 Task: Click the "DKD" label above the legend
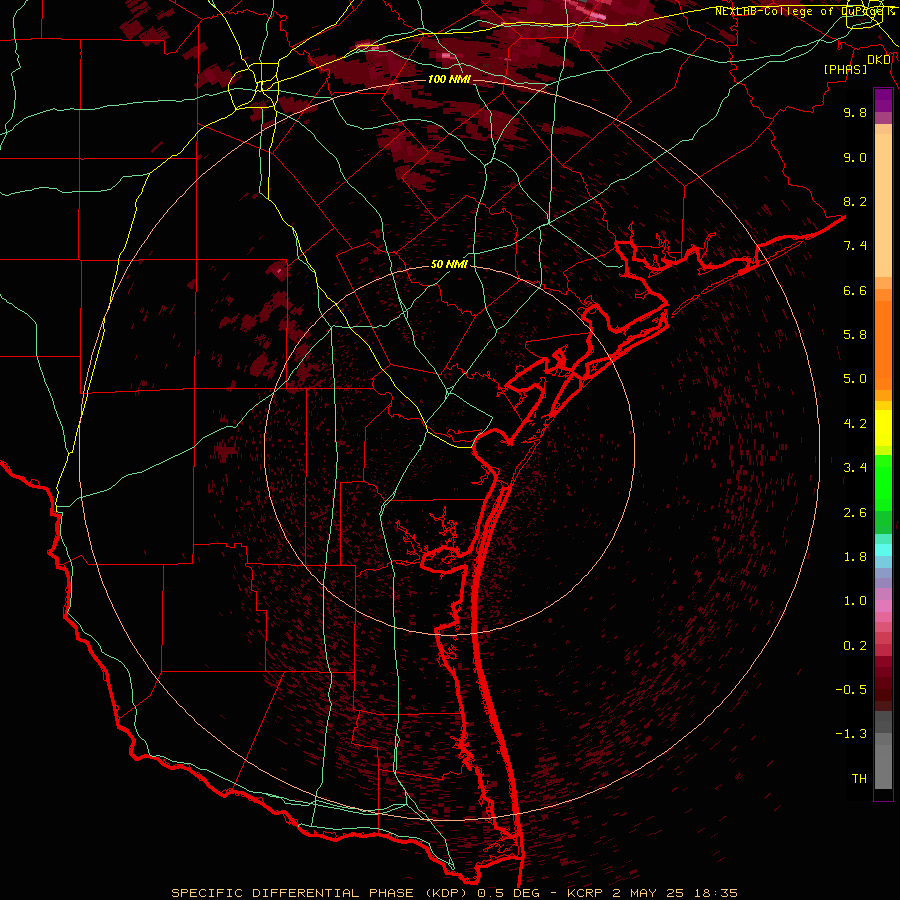879,60
